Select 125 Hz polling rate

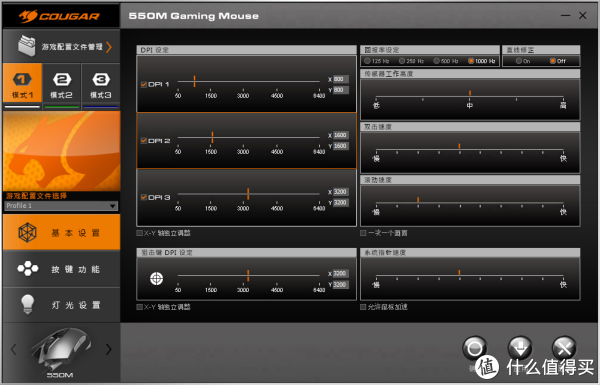[x=367, y=61]
